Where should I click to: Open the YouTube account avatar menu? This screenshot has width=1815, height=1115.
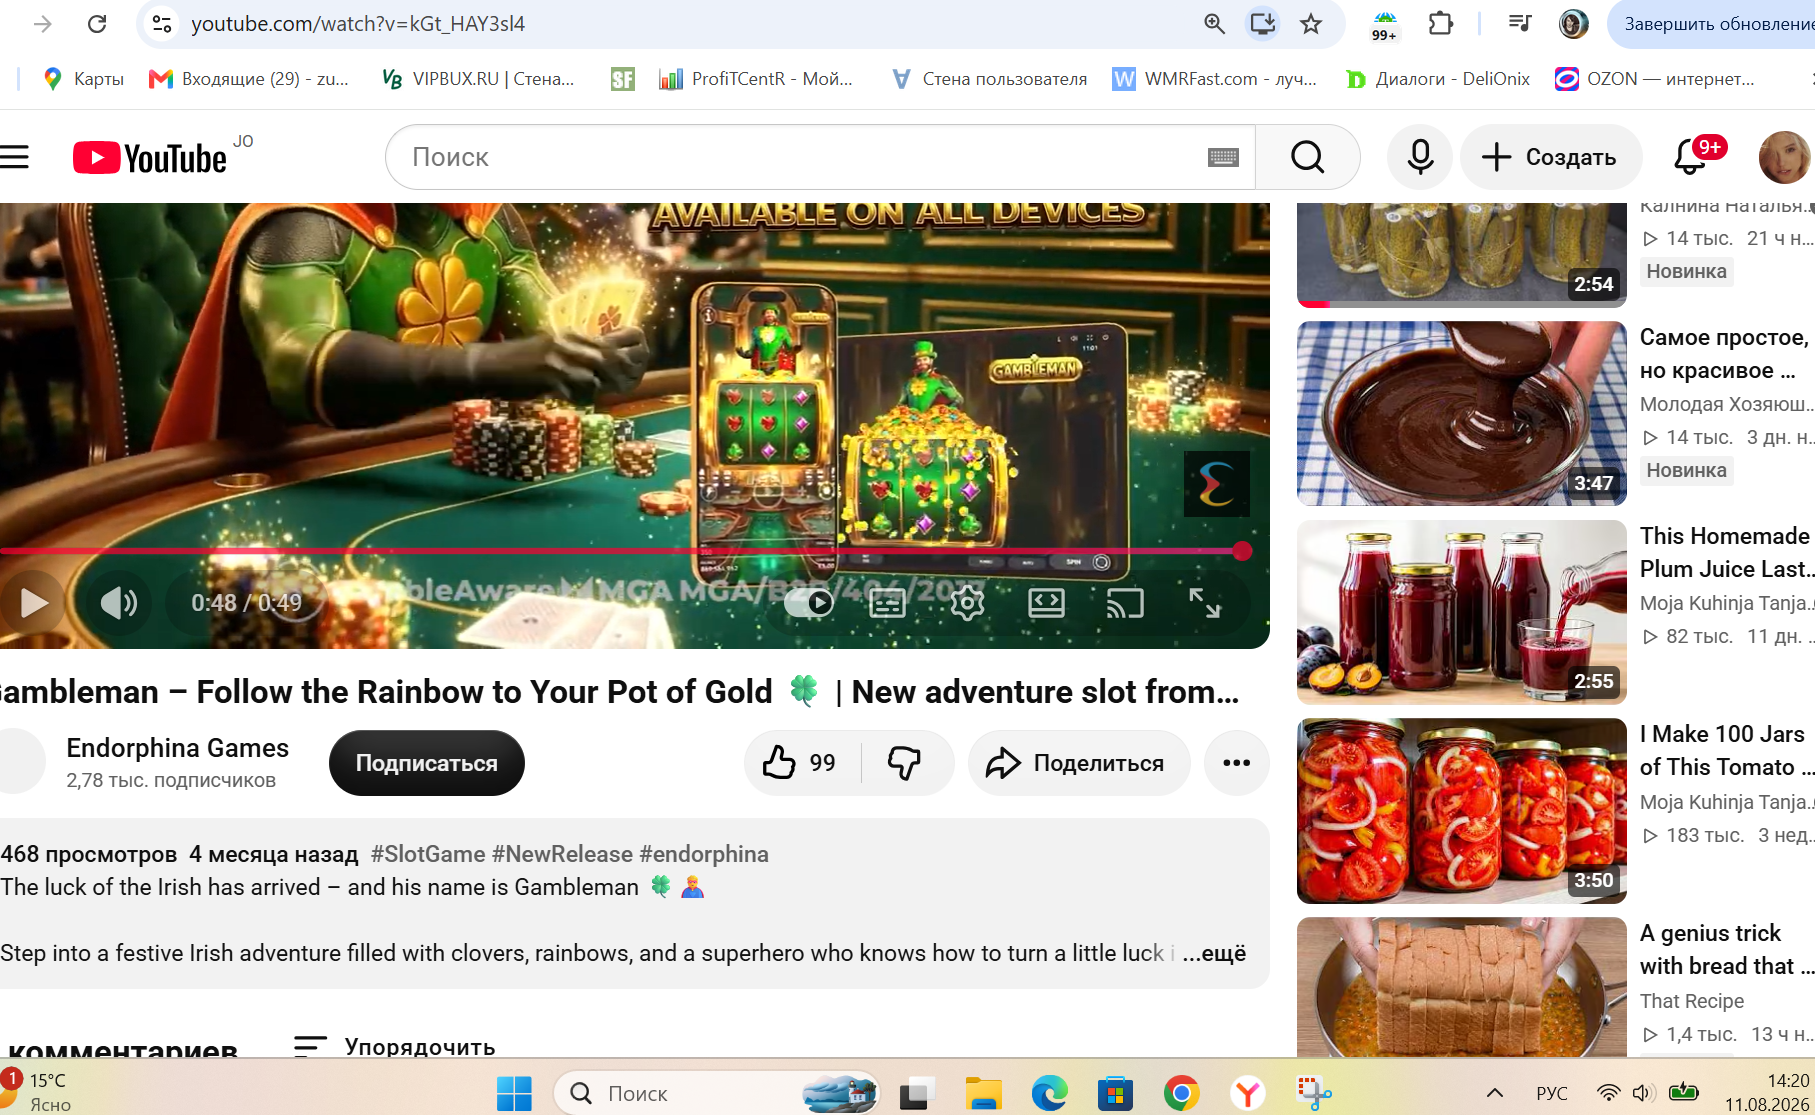pyautogui.click(x=1784, y=157)
